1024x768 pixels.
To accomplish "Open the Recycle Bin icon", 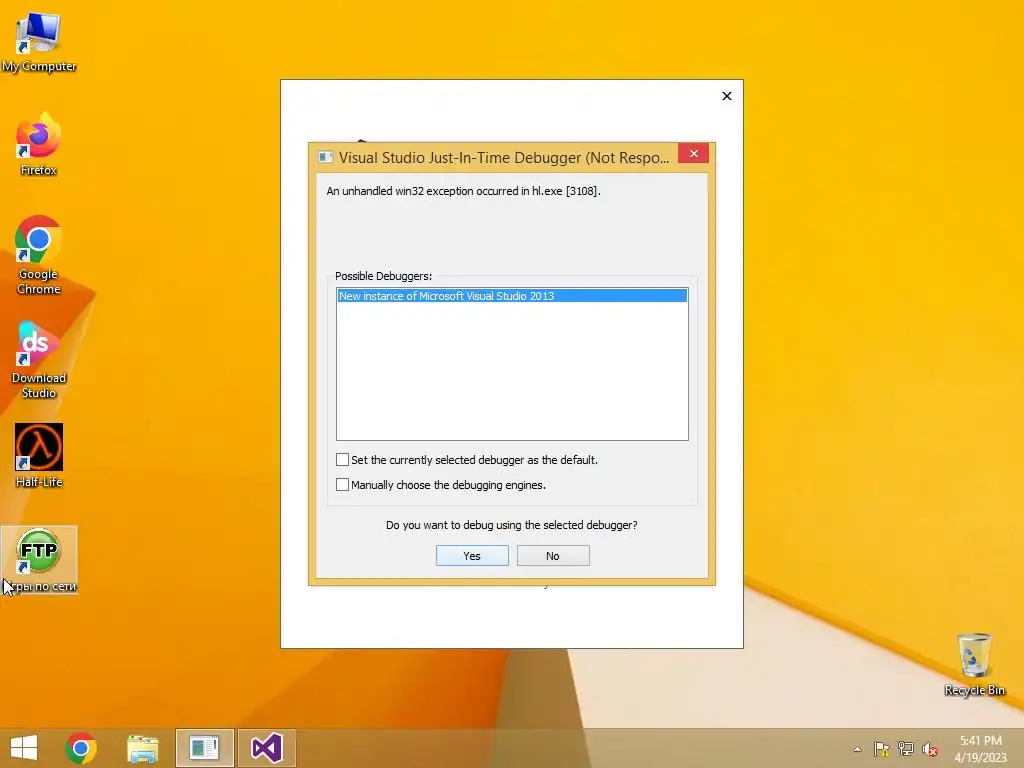I will 974,664.
